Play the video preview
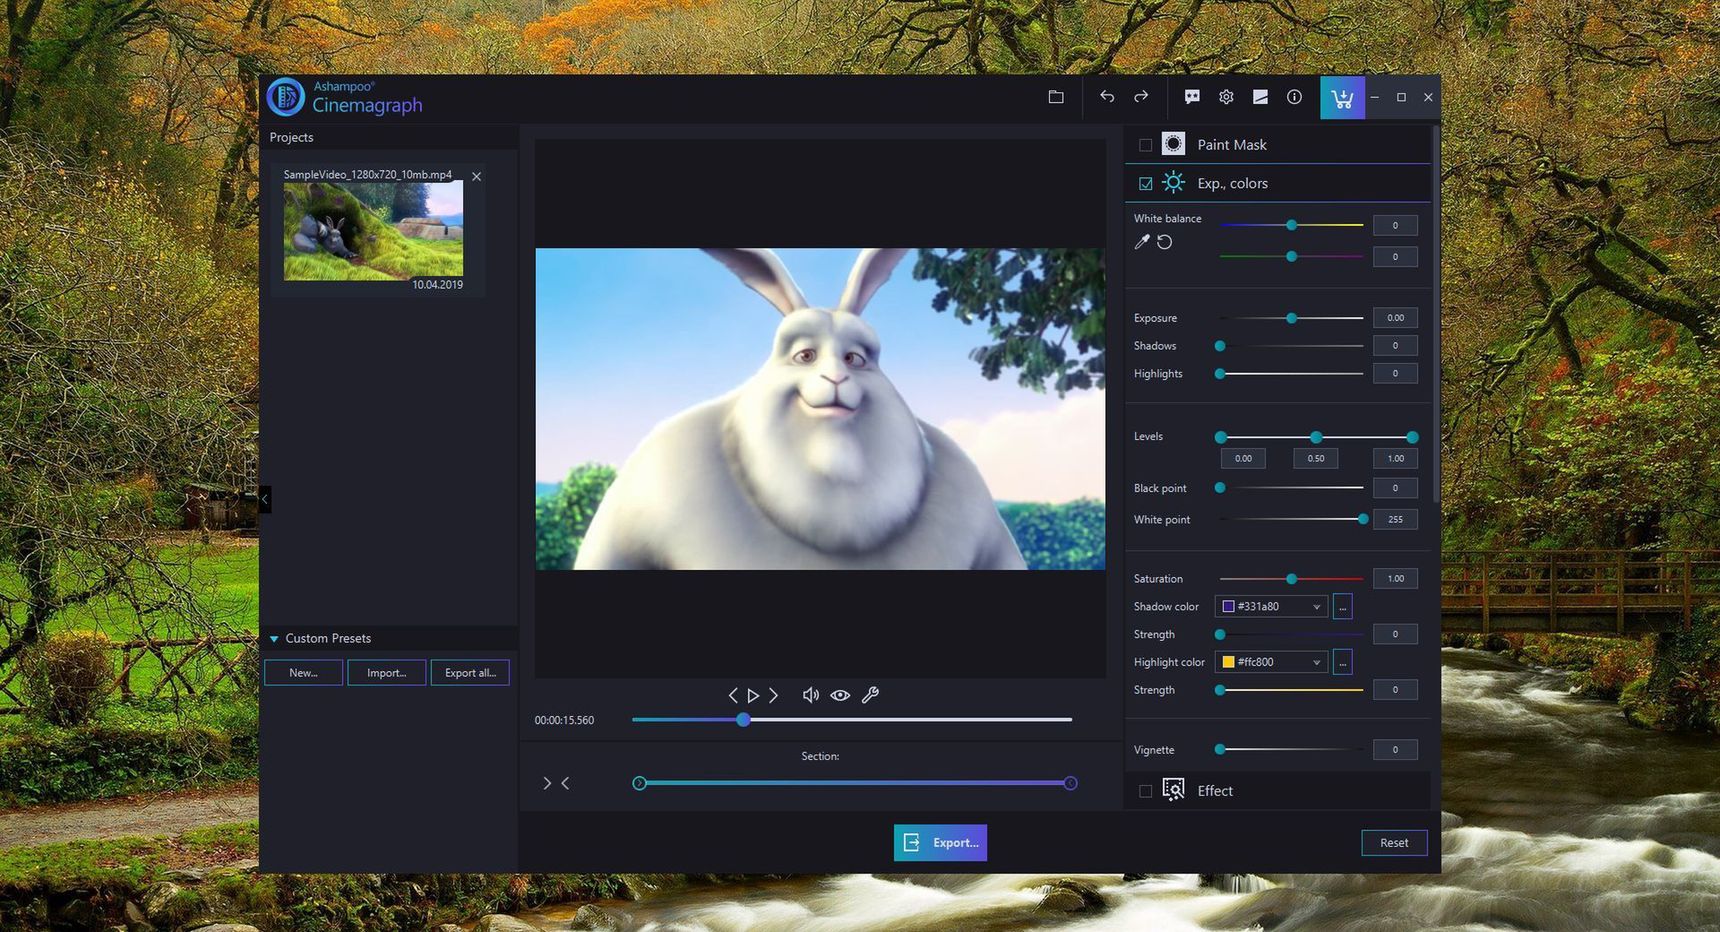The image size is (1720, 932). (753, 695)
